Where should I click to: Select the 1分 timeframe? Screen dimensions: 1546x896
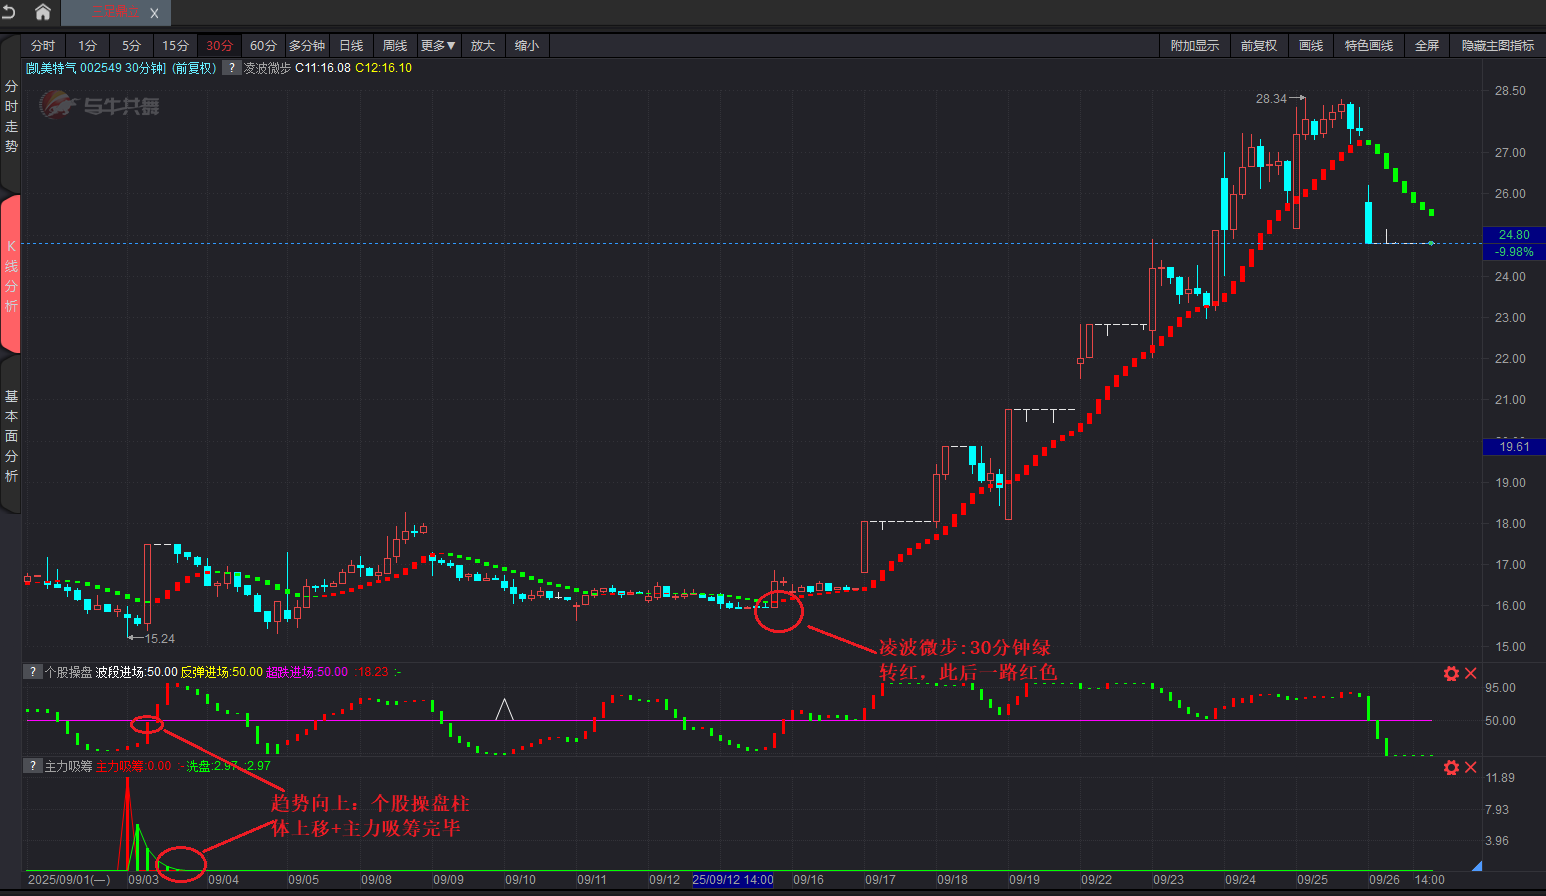click(x=88, y=46)
